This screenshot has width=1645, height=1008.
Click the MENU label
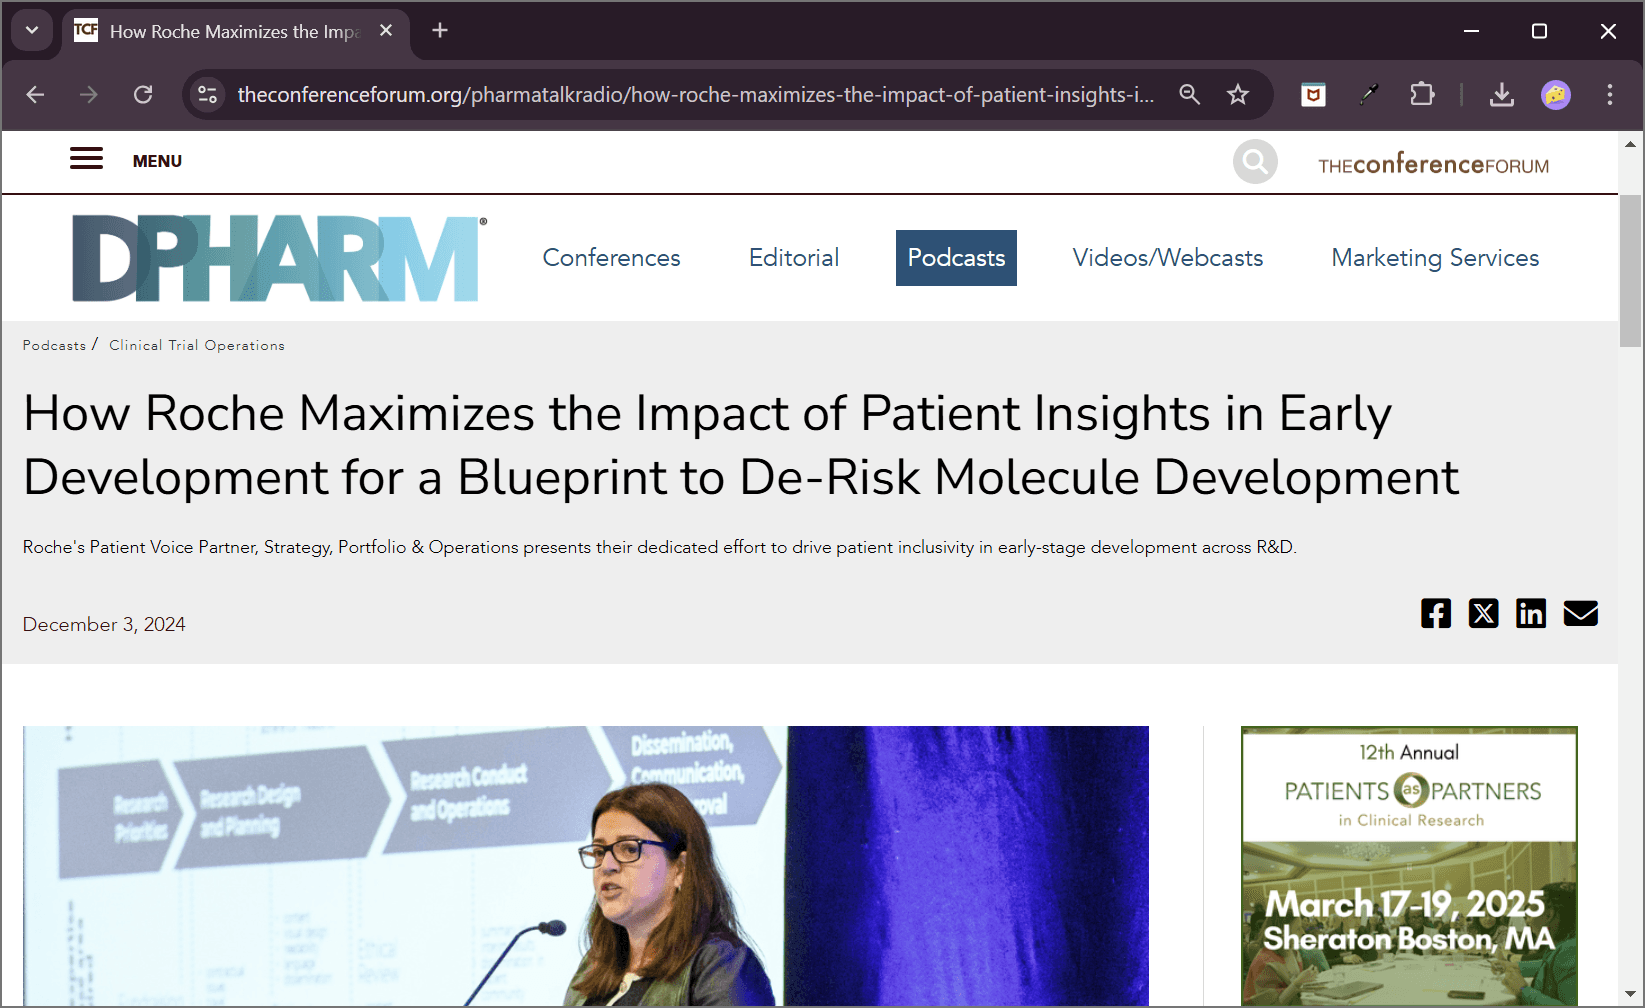click(x=157, y=161)
